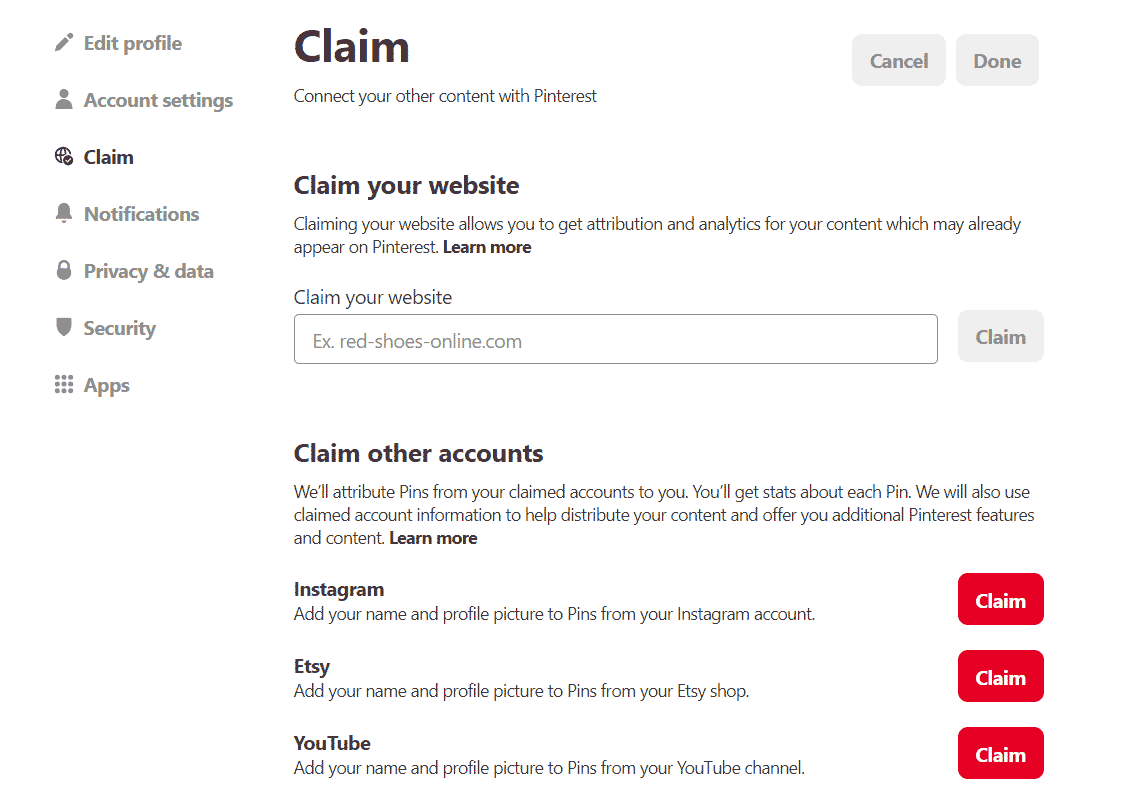The image size is (1139, 812).
Task: Select Notifications in the sidebar
Action: [x=141, y=214]
